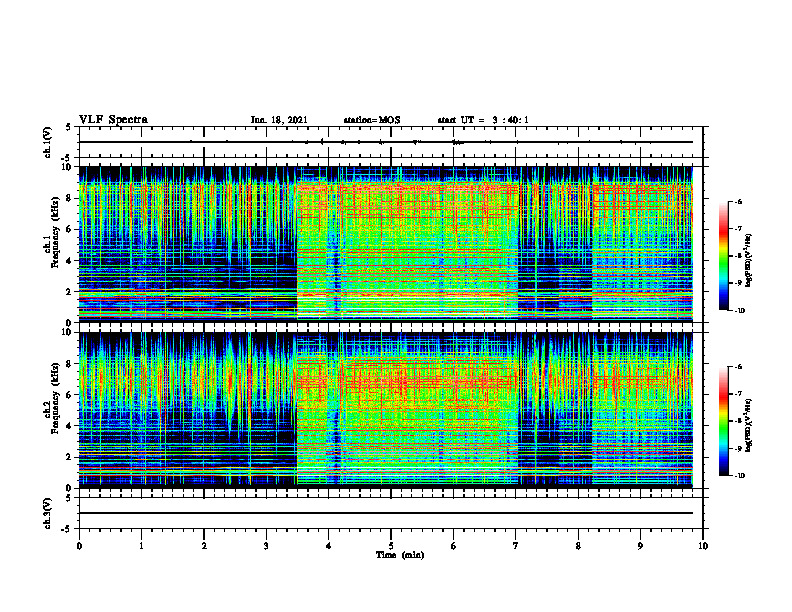Click the "Time (min)" axis label
Viewport: 792px width, 612px height.
[x=400, y=555]
